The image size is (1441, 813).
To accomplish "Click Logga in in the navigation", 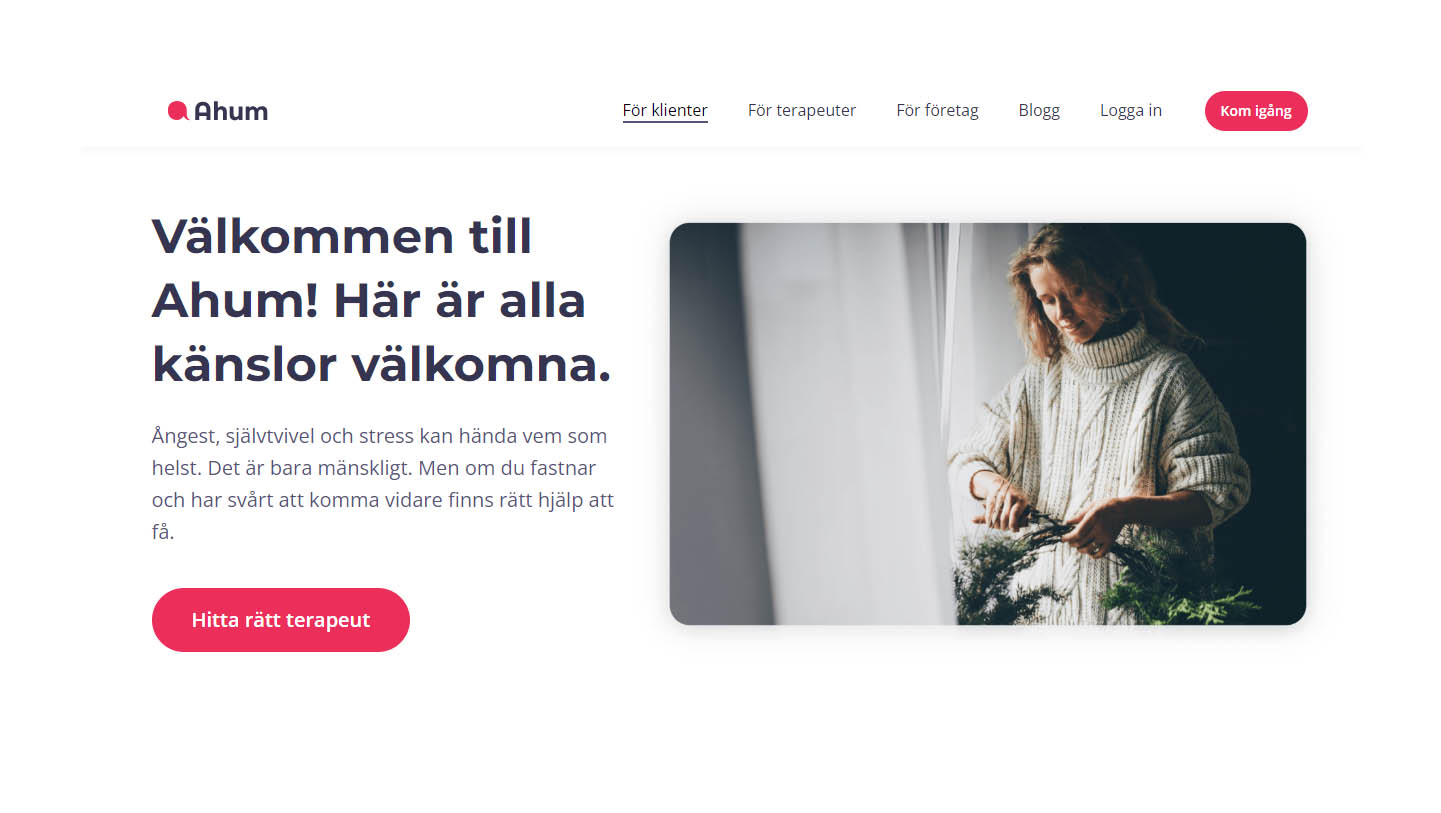I will tap(1131, 110).
